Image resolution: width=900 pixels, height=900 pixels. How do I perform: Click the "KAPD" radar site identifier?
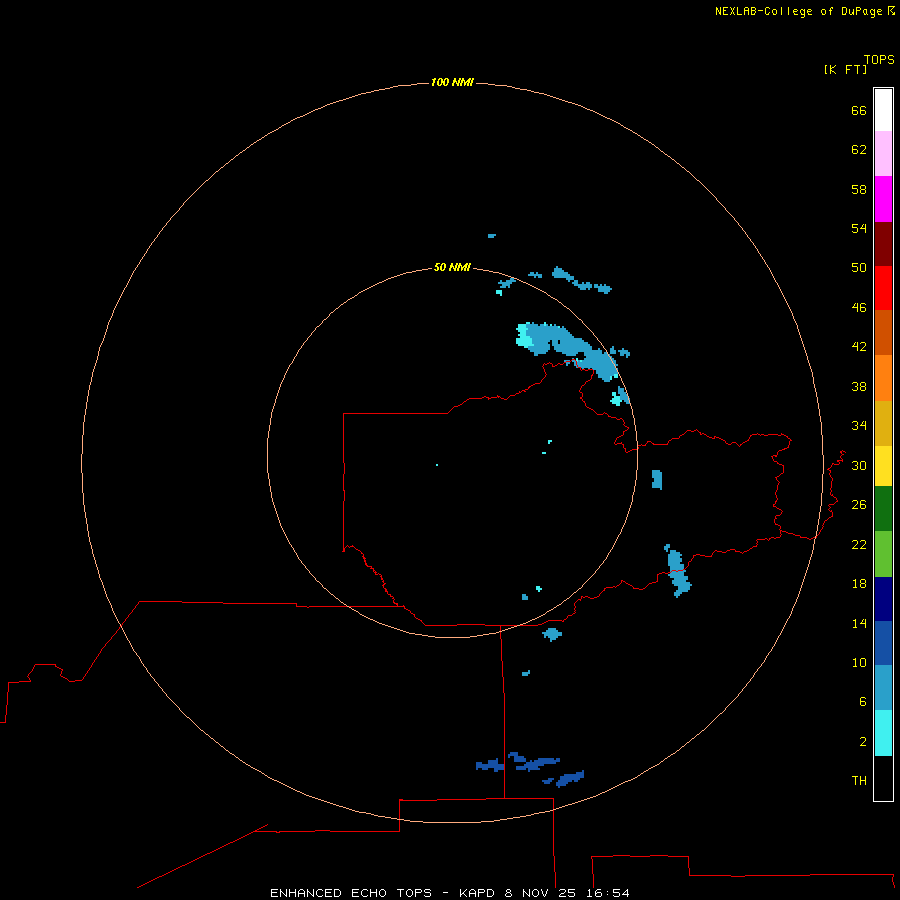[478, 893]
